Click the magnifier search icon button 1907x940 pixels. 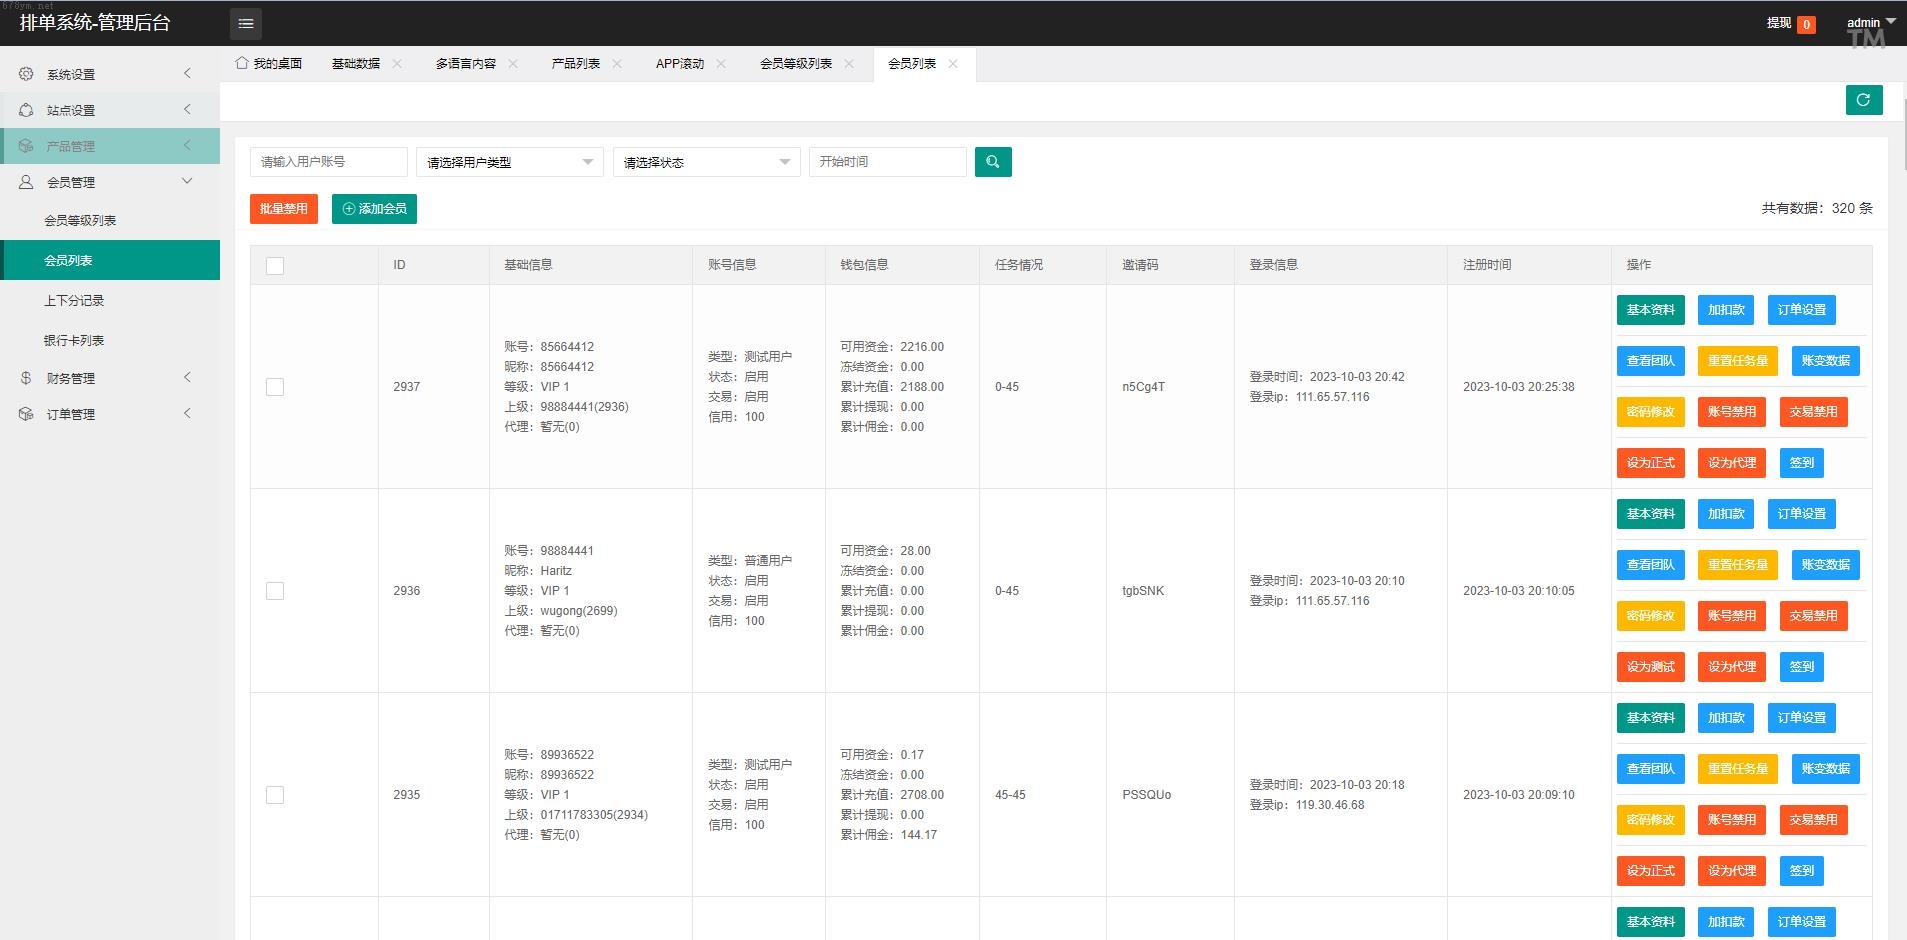coord(992,162)
